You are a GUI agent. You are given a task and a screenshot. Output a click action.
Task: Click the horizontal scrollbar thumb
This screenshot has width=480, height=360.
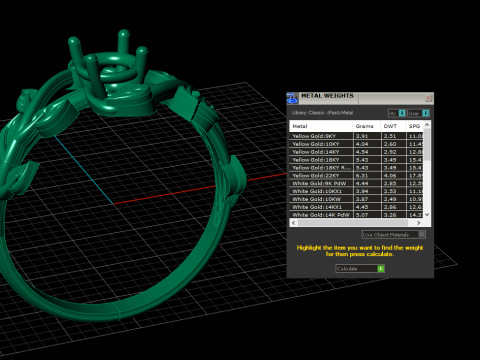coord(353,223)
